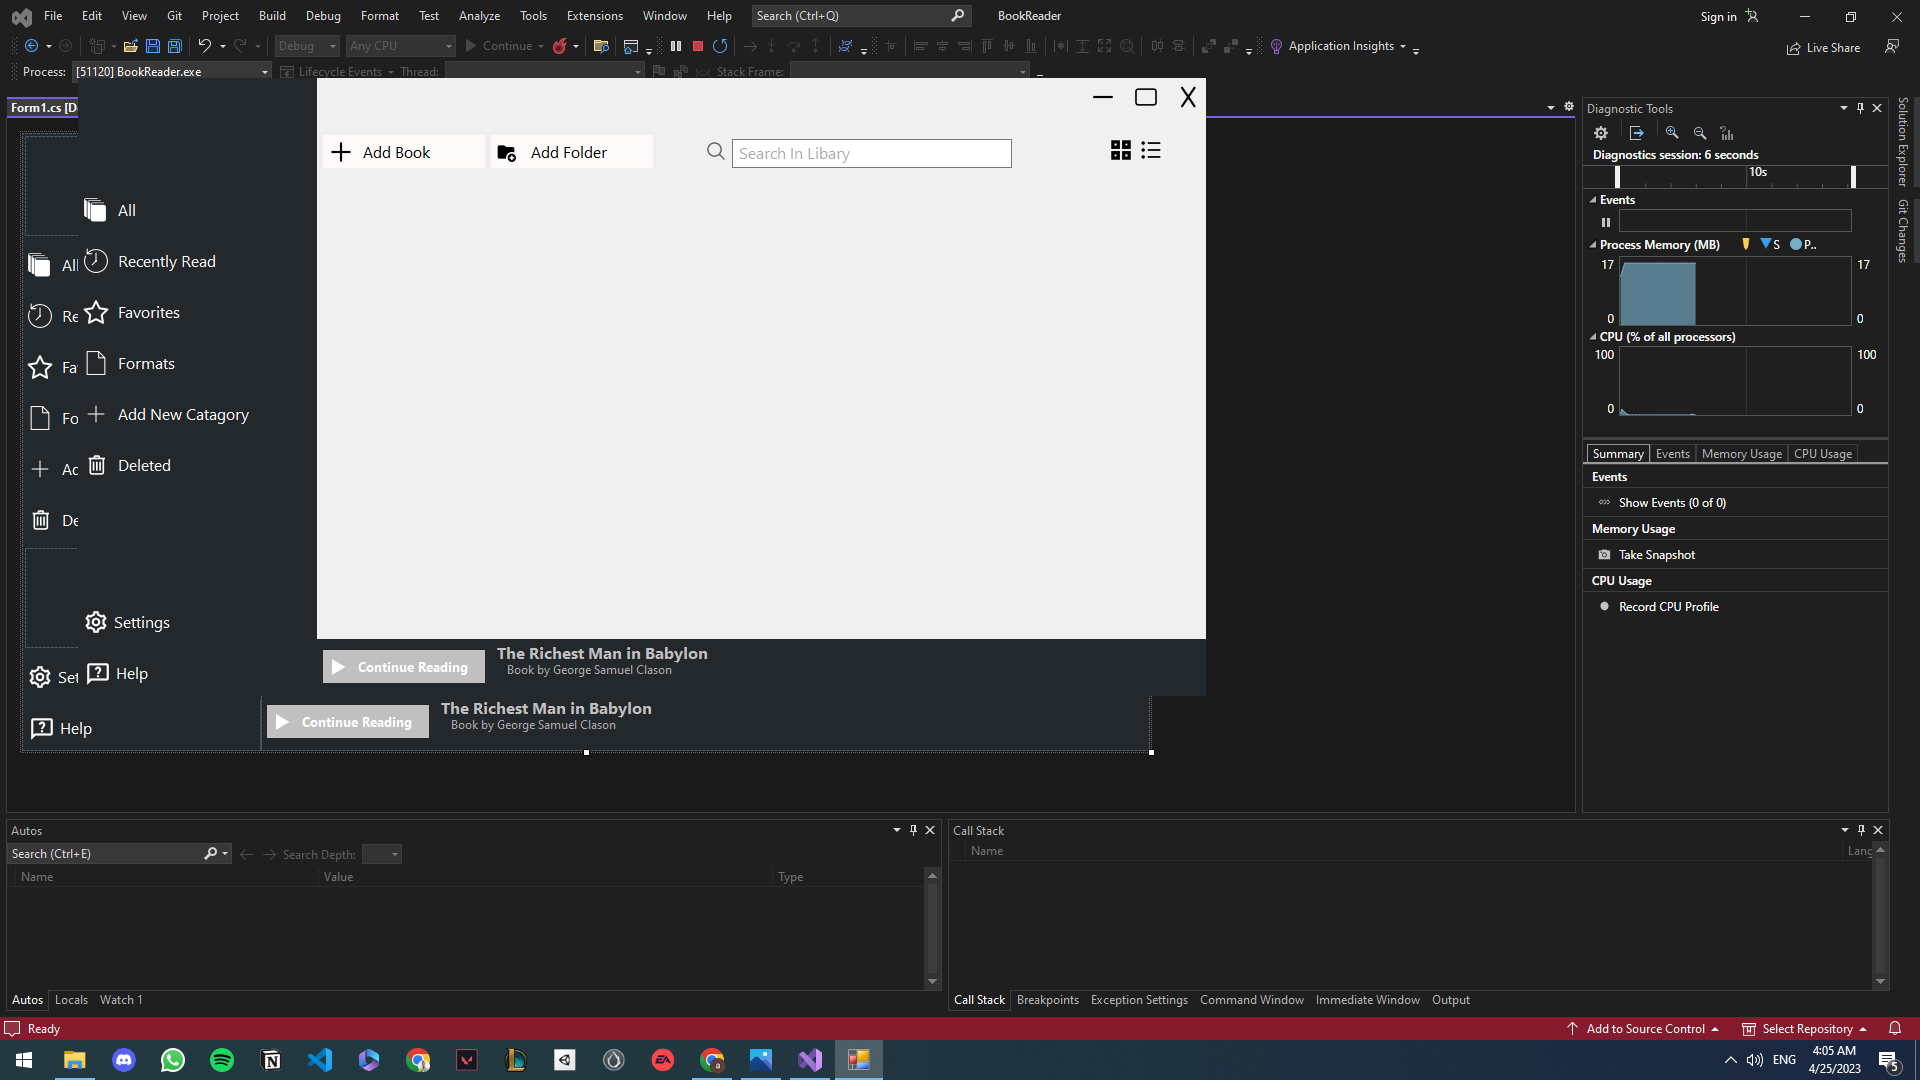The height and width of the screenshot is (1080, 1920).
Task: Click the Search In Library field
Action: [871, 152]
